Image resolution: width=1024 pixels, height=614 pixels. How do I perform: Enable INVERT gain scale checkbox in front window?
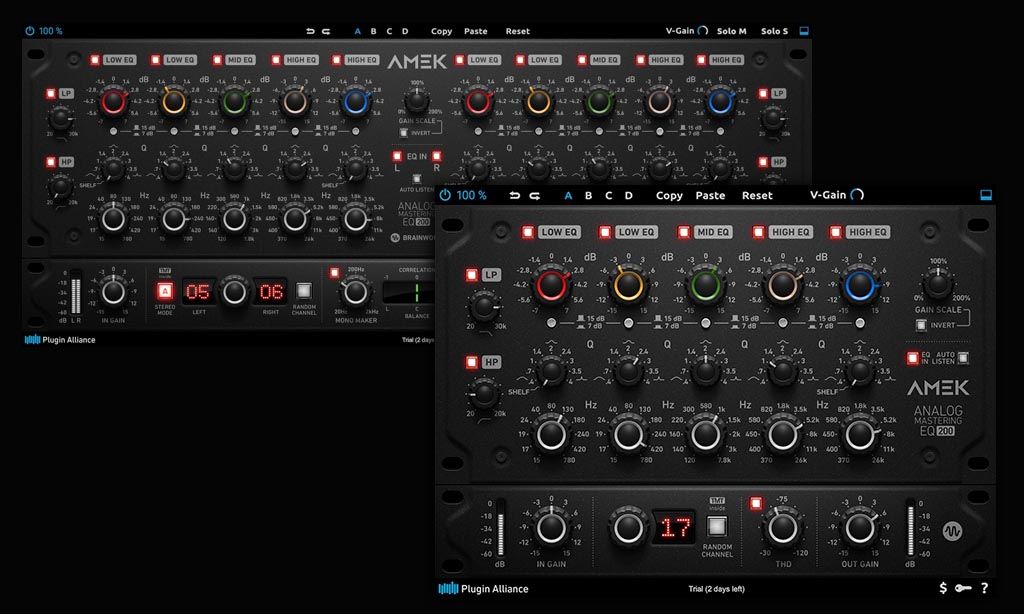[x=921, y=325]
